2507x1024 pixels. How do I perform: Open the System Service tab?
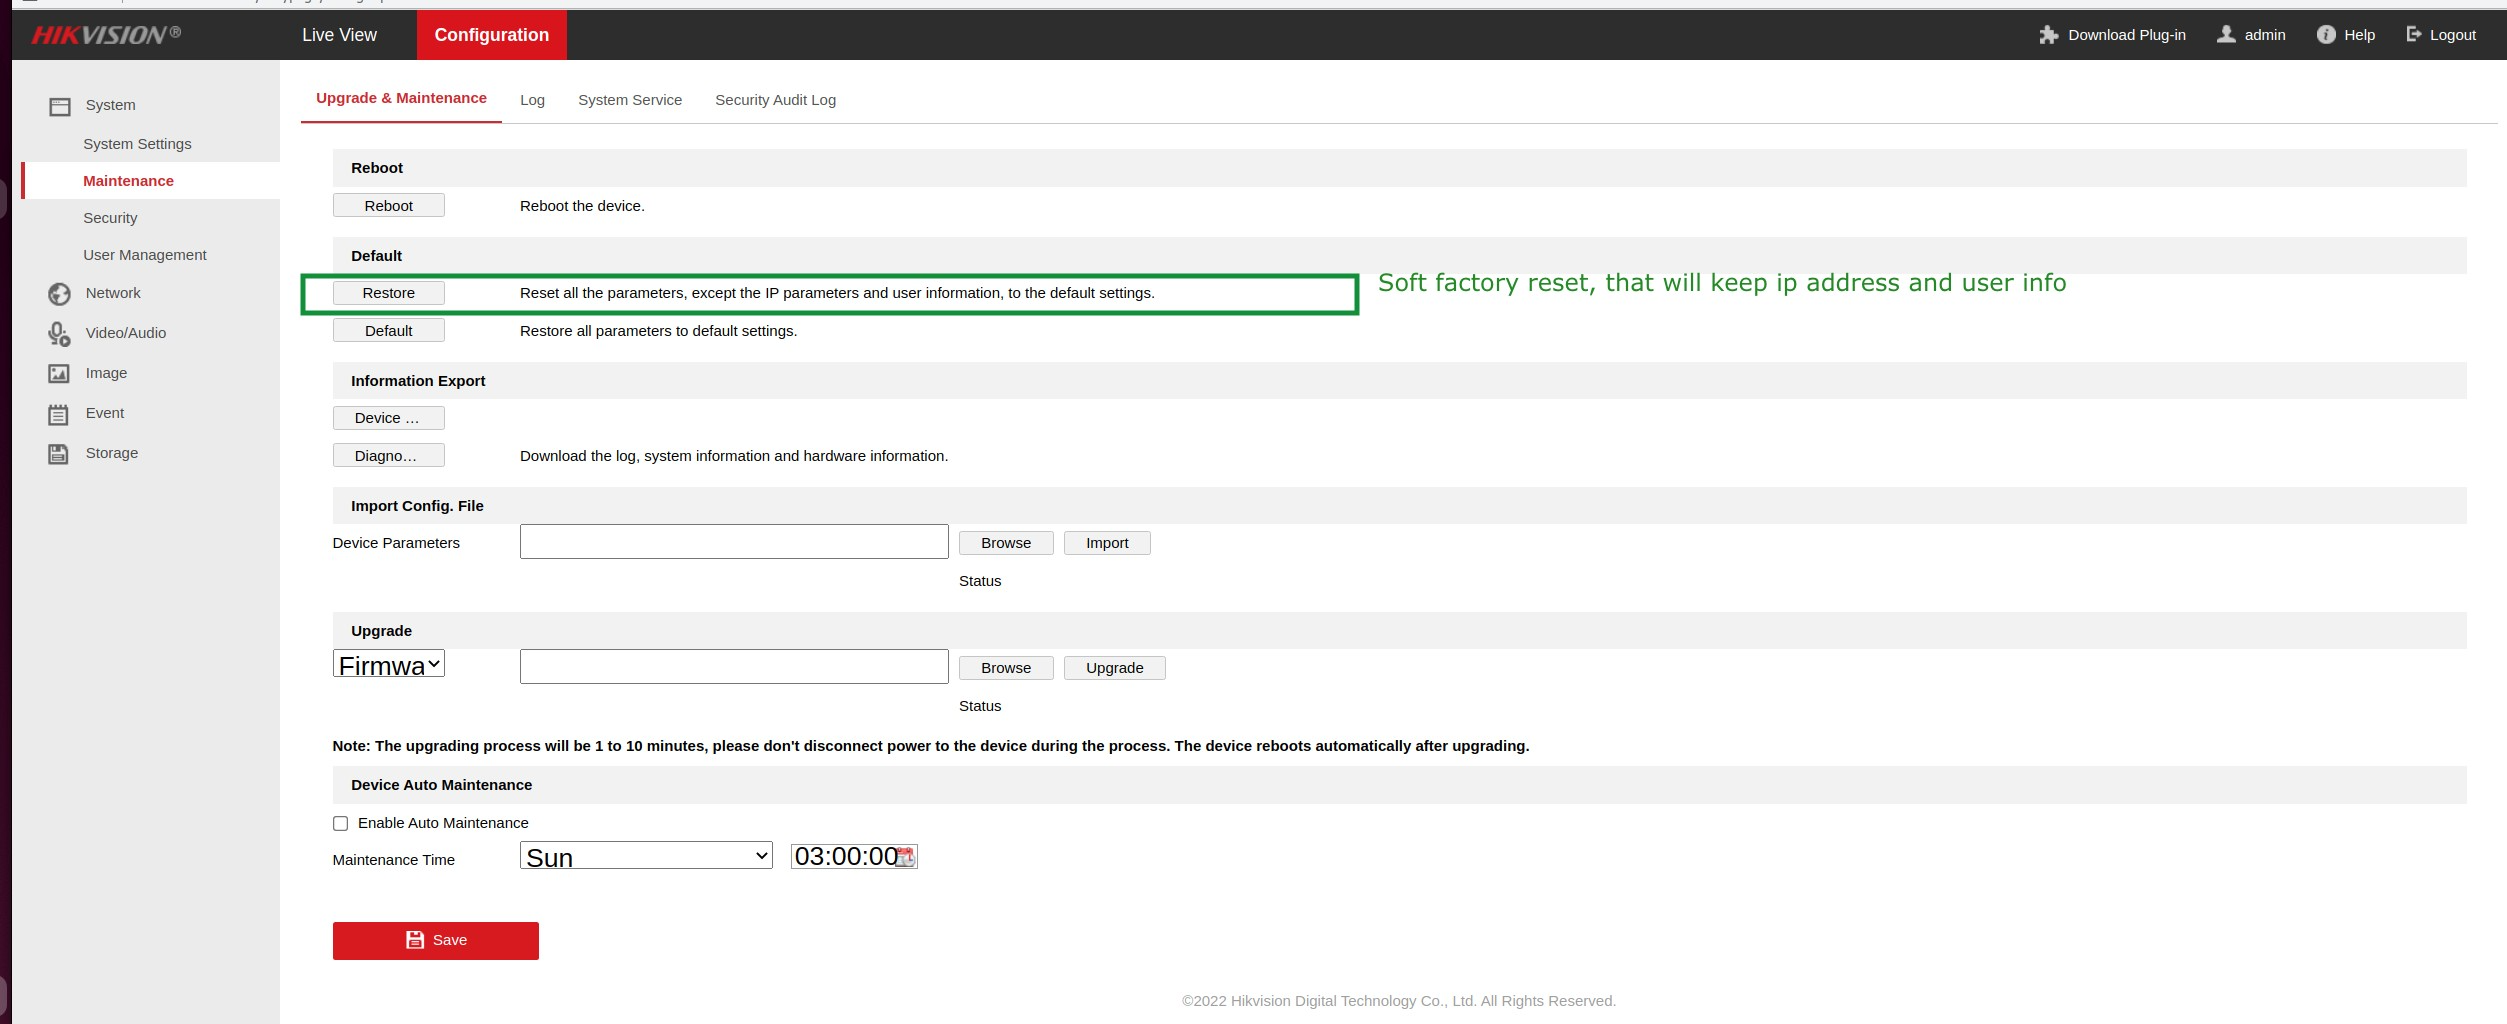tap(630, 100)
